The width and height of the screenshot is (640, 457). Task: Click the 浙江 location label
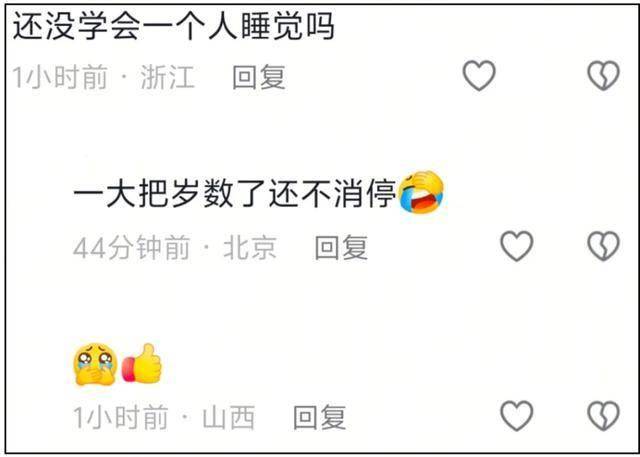click(x=167, y=77)
